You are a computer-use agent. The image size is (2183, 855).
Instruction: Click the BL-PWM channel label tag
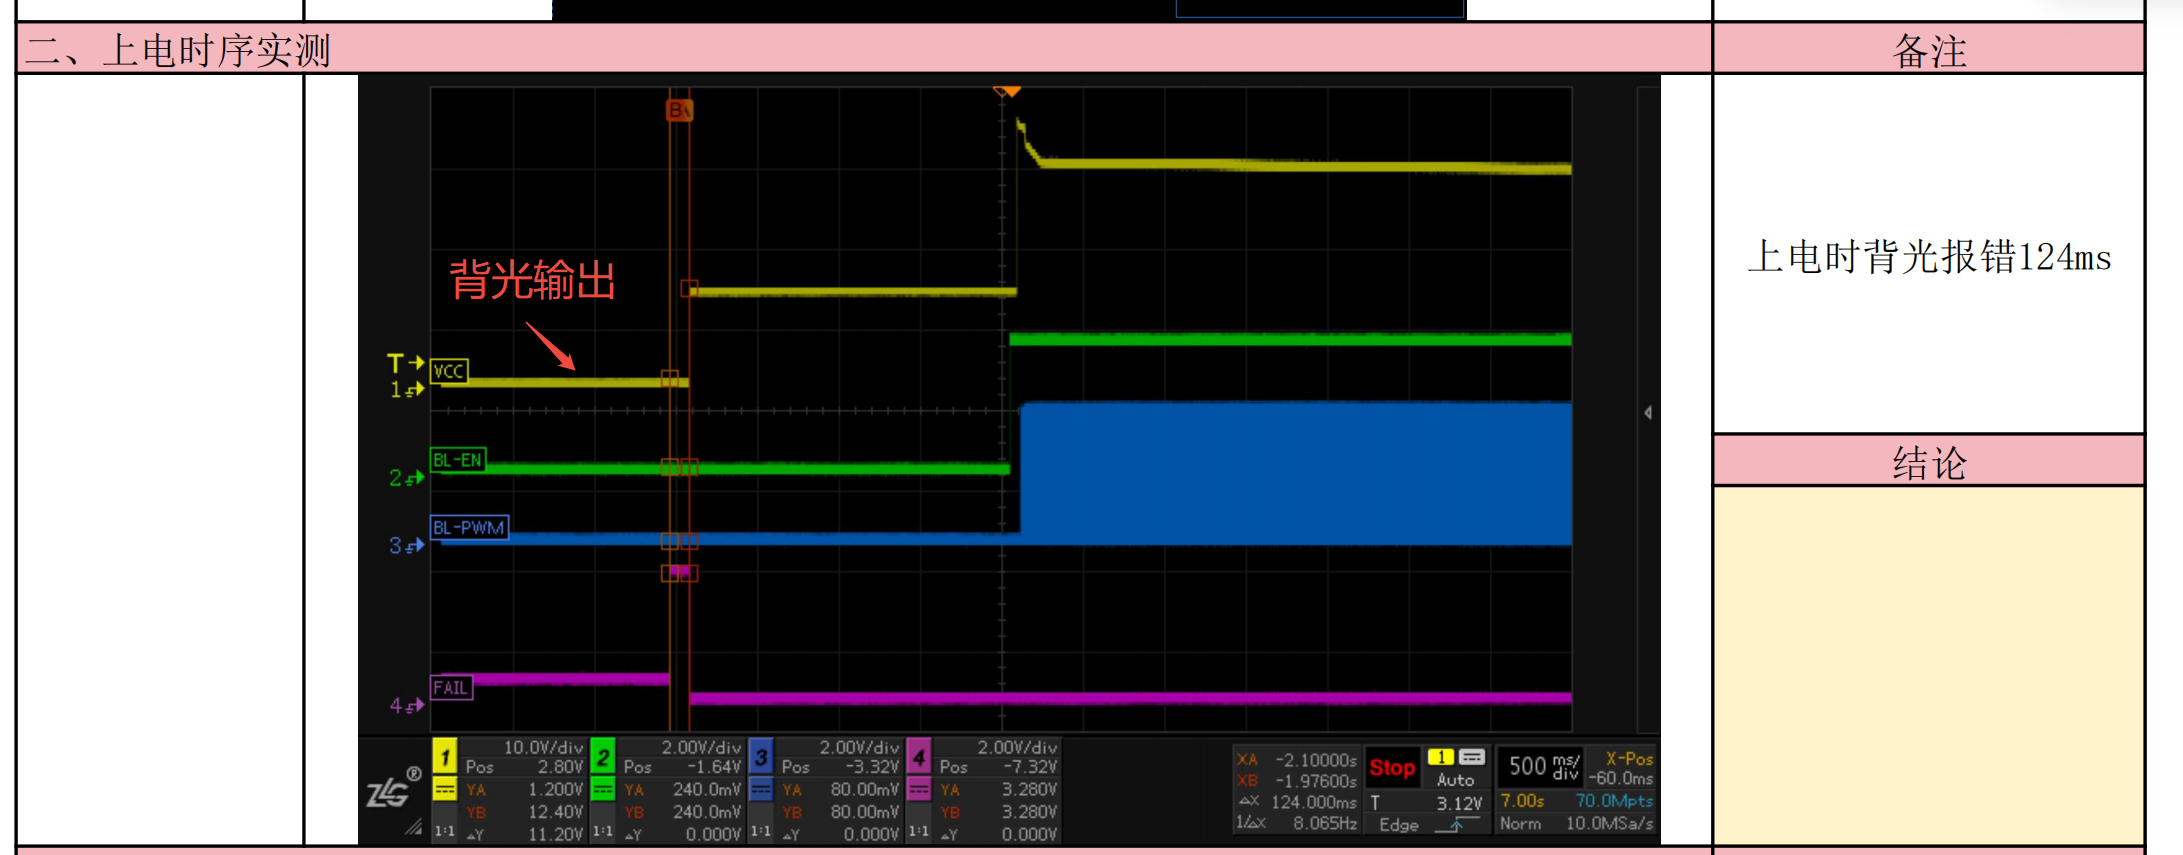coord(469,528)
